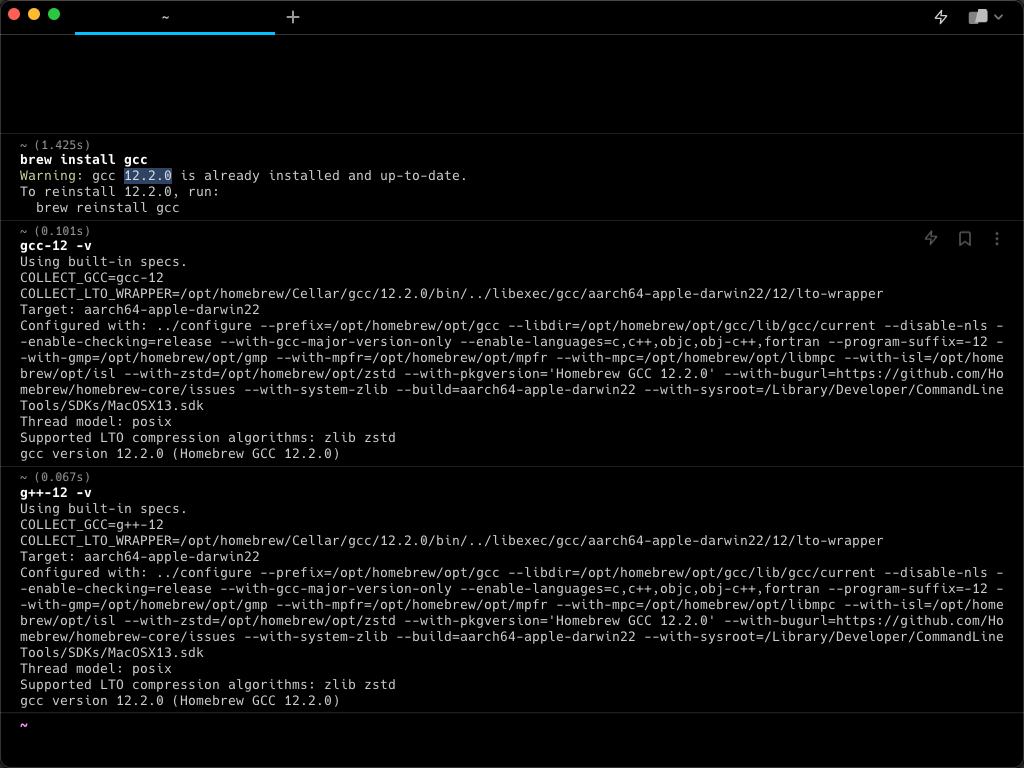Click the ~ (0.067s) block header
Viewport: 1024px width, 768px height.
click(x=56, y=477)
